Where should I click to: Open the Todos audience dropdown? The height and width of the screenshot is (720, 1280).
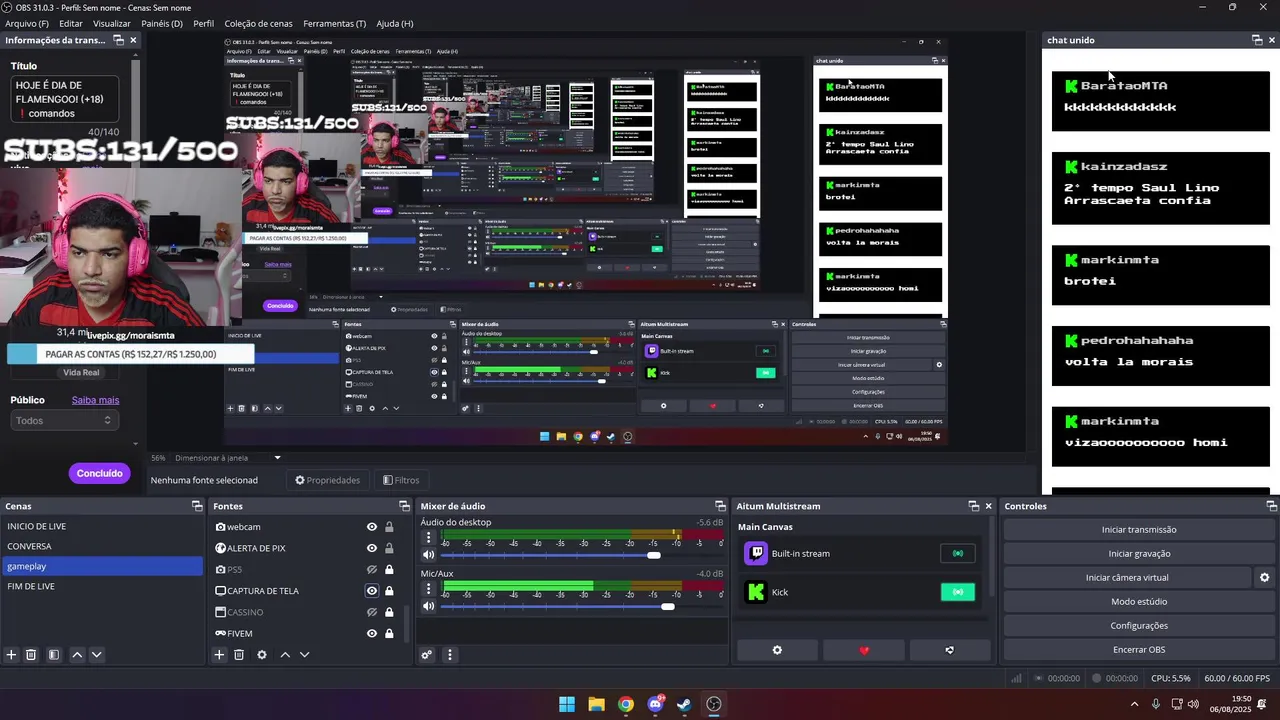coord(64,421)
